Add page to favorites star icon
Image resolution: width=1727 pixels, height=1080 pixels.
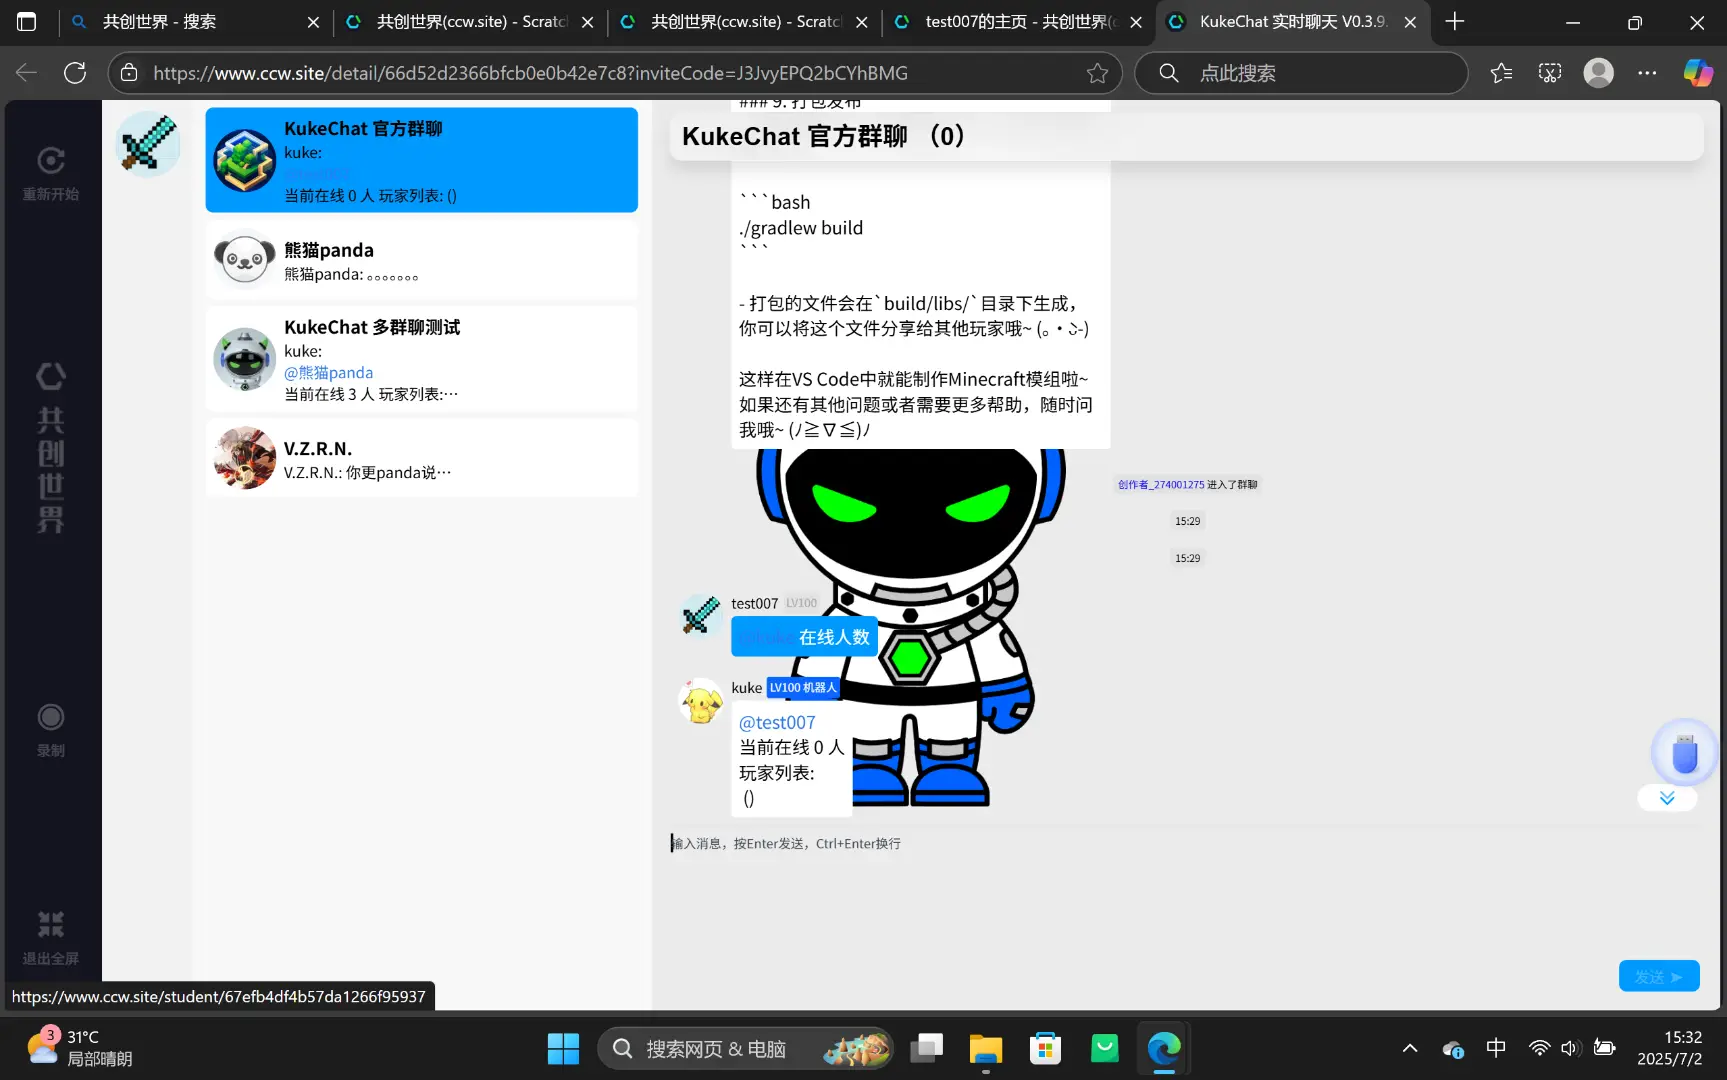[x=1097, y=73]
